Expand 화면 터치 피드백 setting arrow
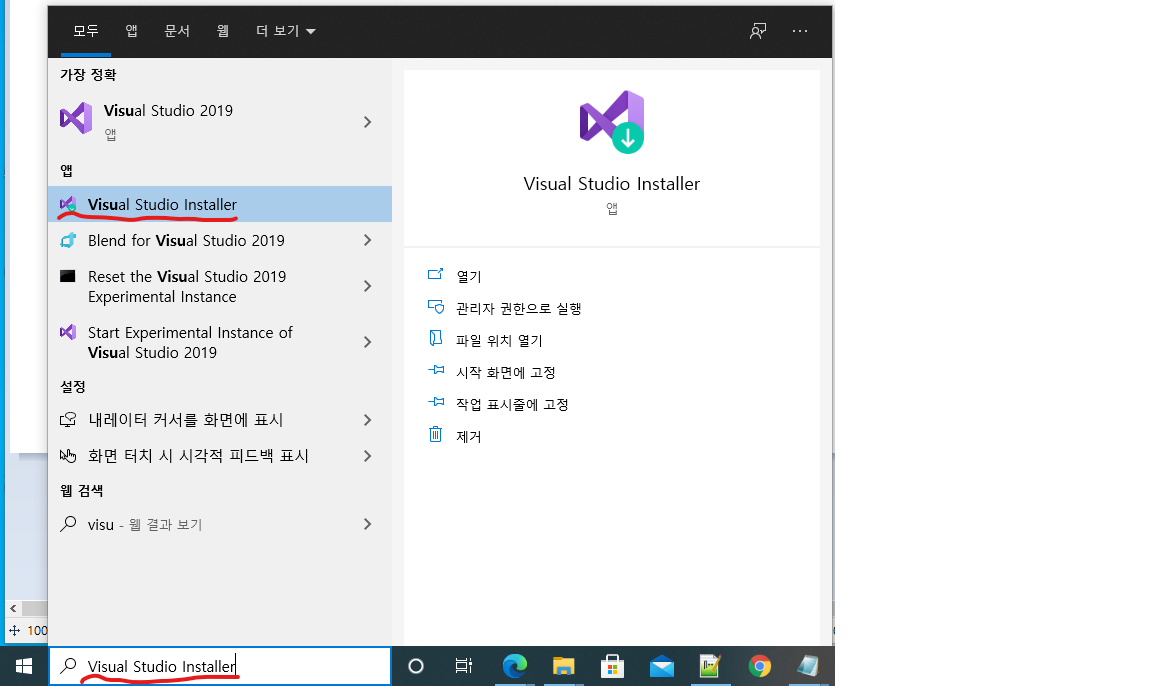1152x686 pixels. 367,455
